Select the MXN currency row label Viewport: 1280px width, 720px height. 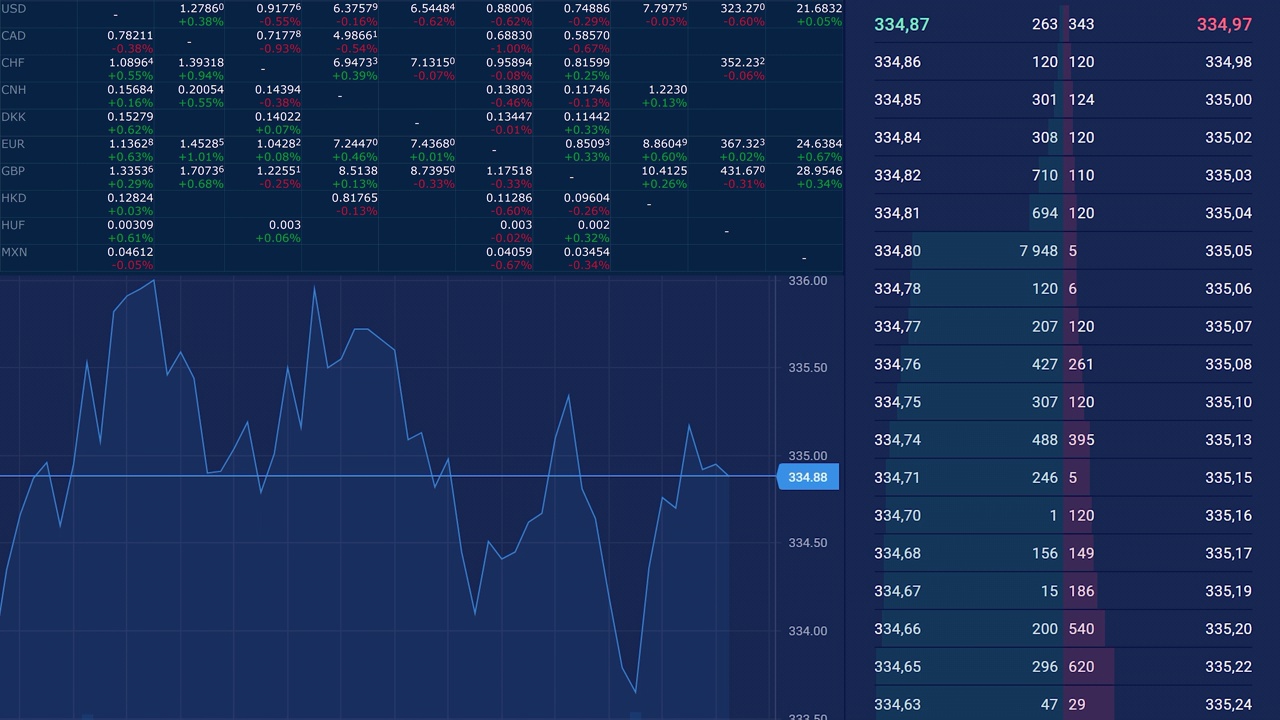[14, 251]
